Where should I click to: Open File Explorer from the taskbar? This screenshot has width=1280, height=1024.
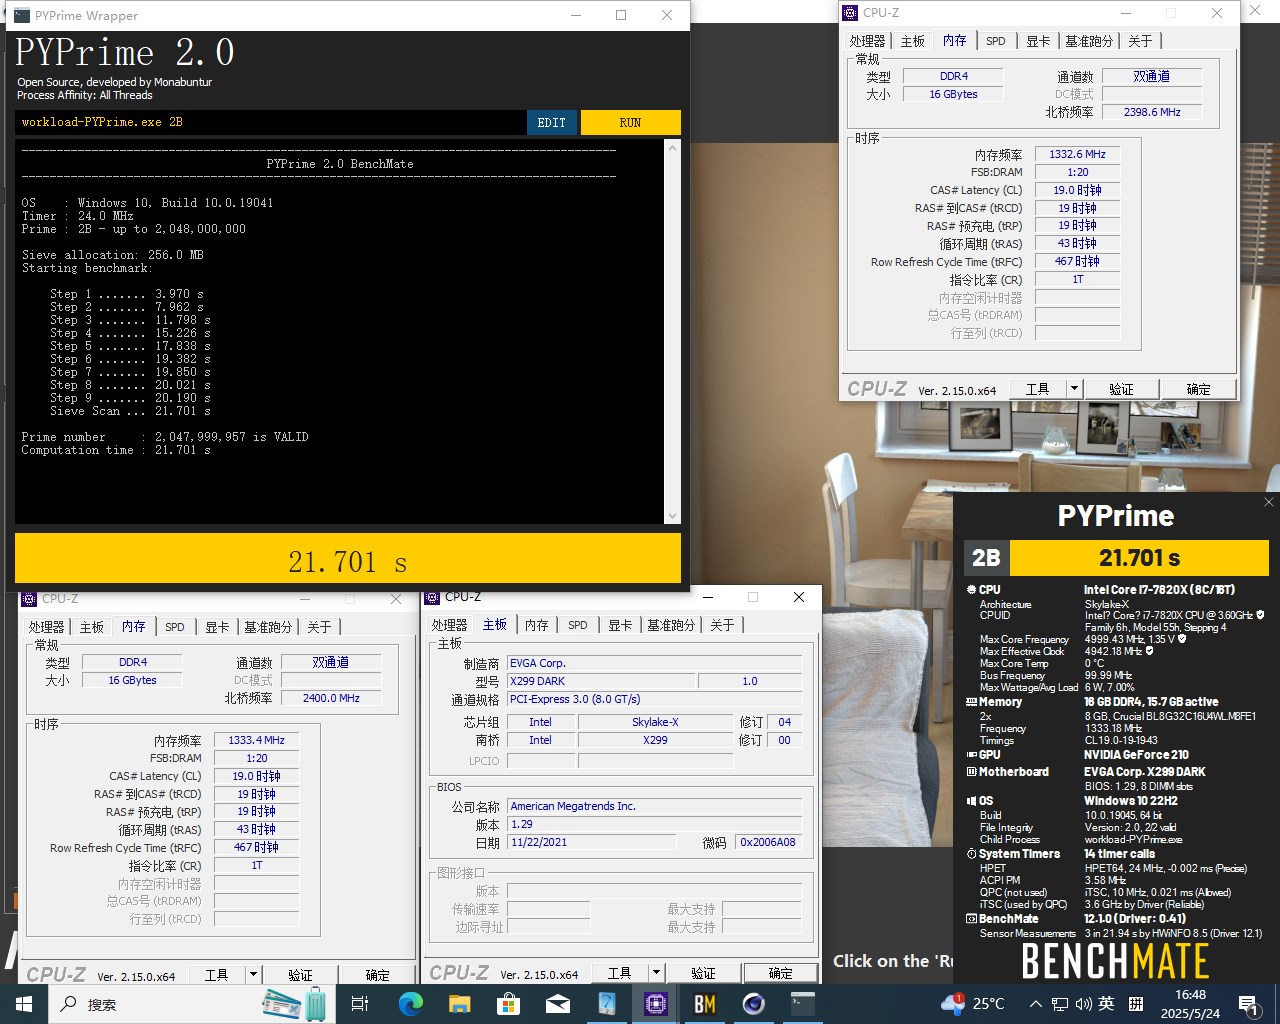click(x=459, y=1004)
